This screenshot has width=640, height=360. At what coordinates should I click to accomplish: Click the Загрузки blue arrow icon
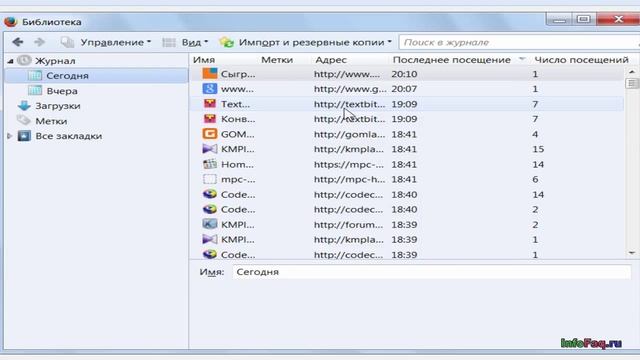24,106
